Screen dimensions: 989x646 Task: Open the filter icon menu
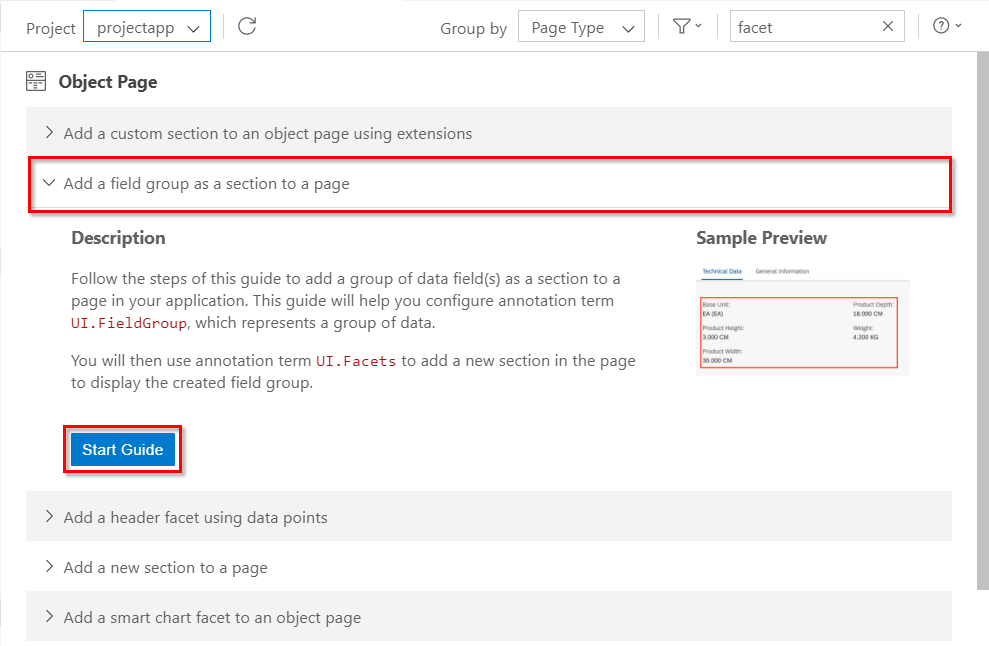click(x=687, y=27)
